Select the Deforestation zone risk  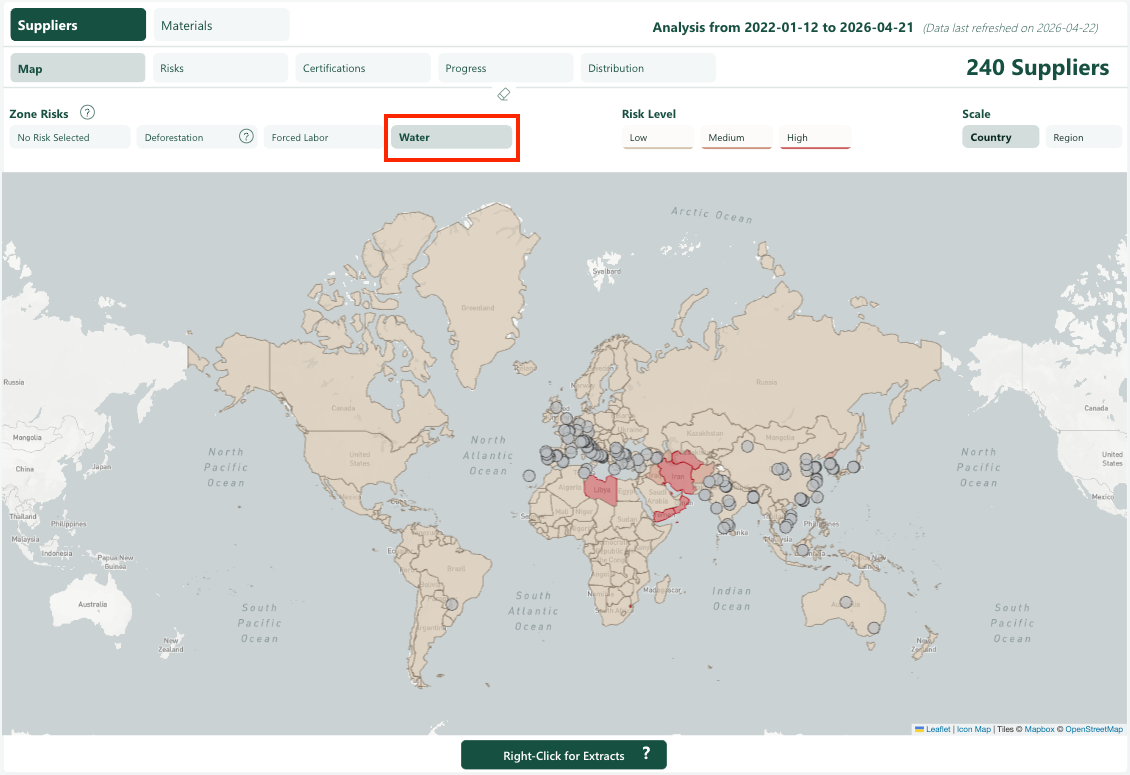197,137
